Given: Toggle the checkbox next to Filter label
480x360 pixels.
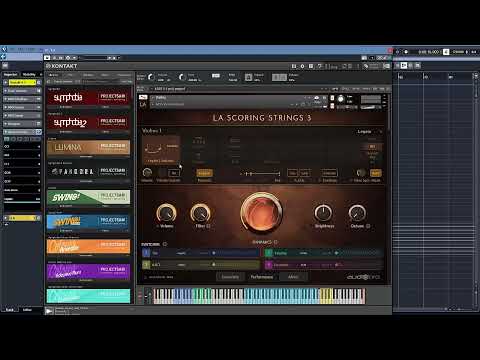Looking at the screenshot, I should coord(208,226).
